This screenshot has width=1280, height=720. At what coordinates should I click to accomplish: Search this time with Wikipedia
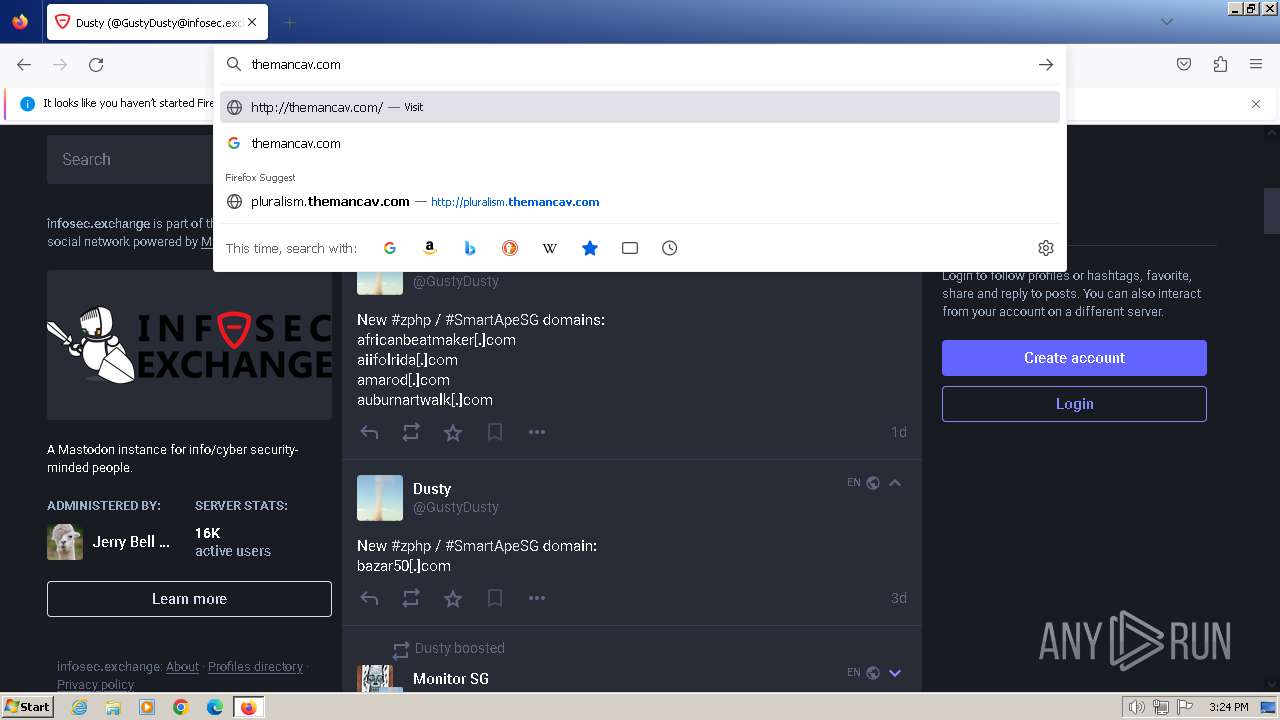pyautogui.click(x=550, y=248)
